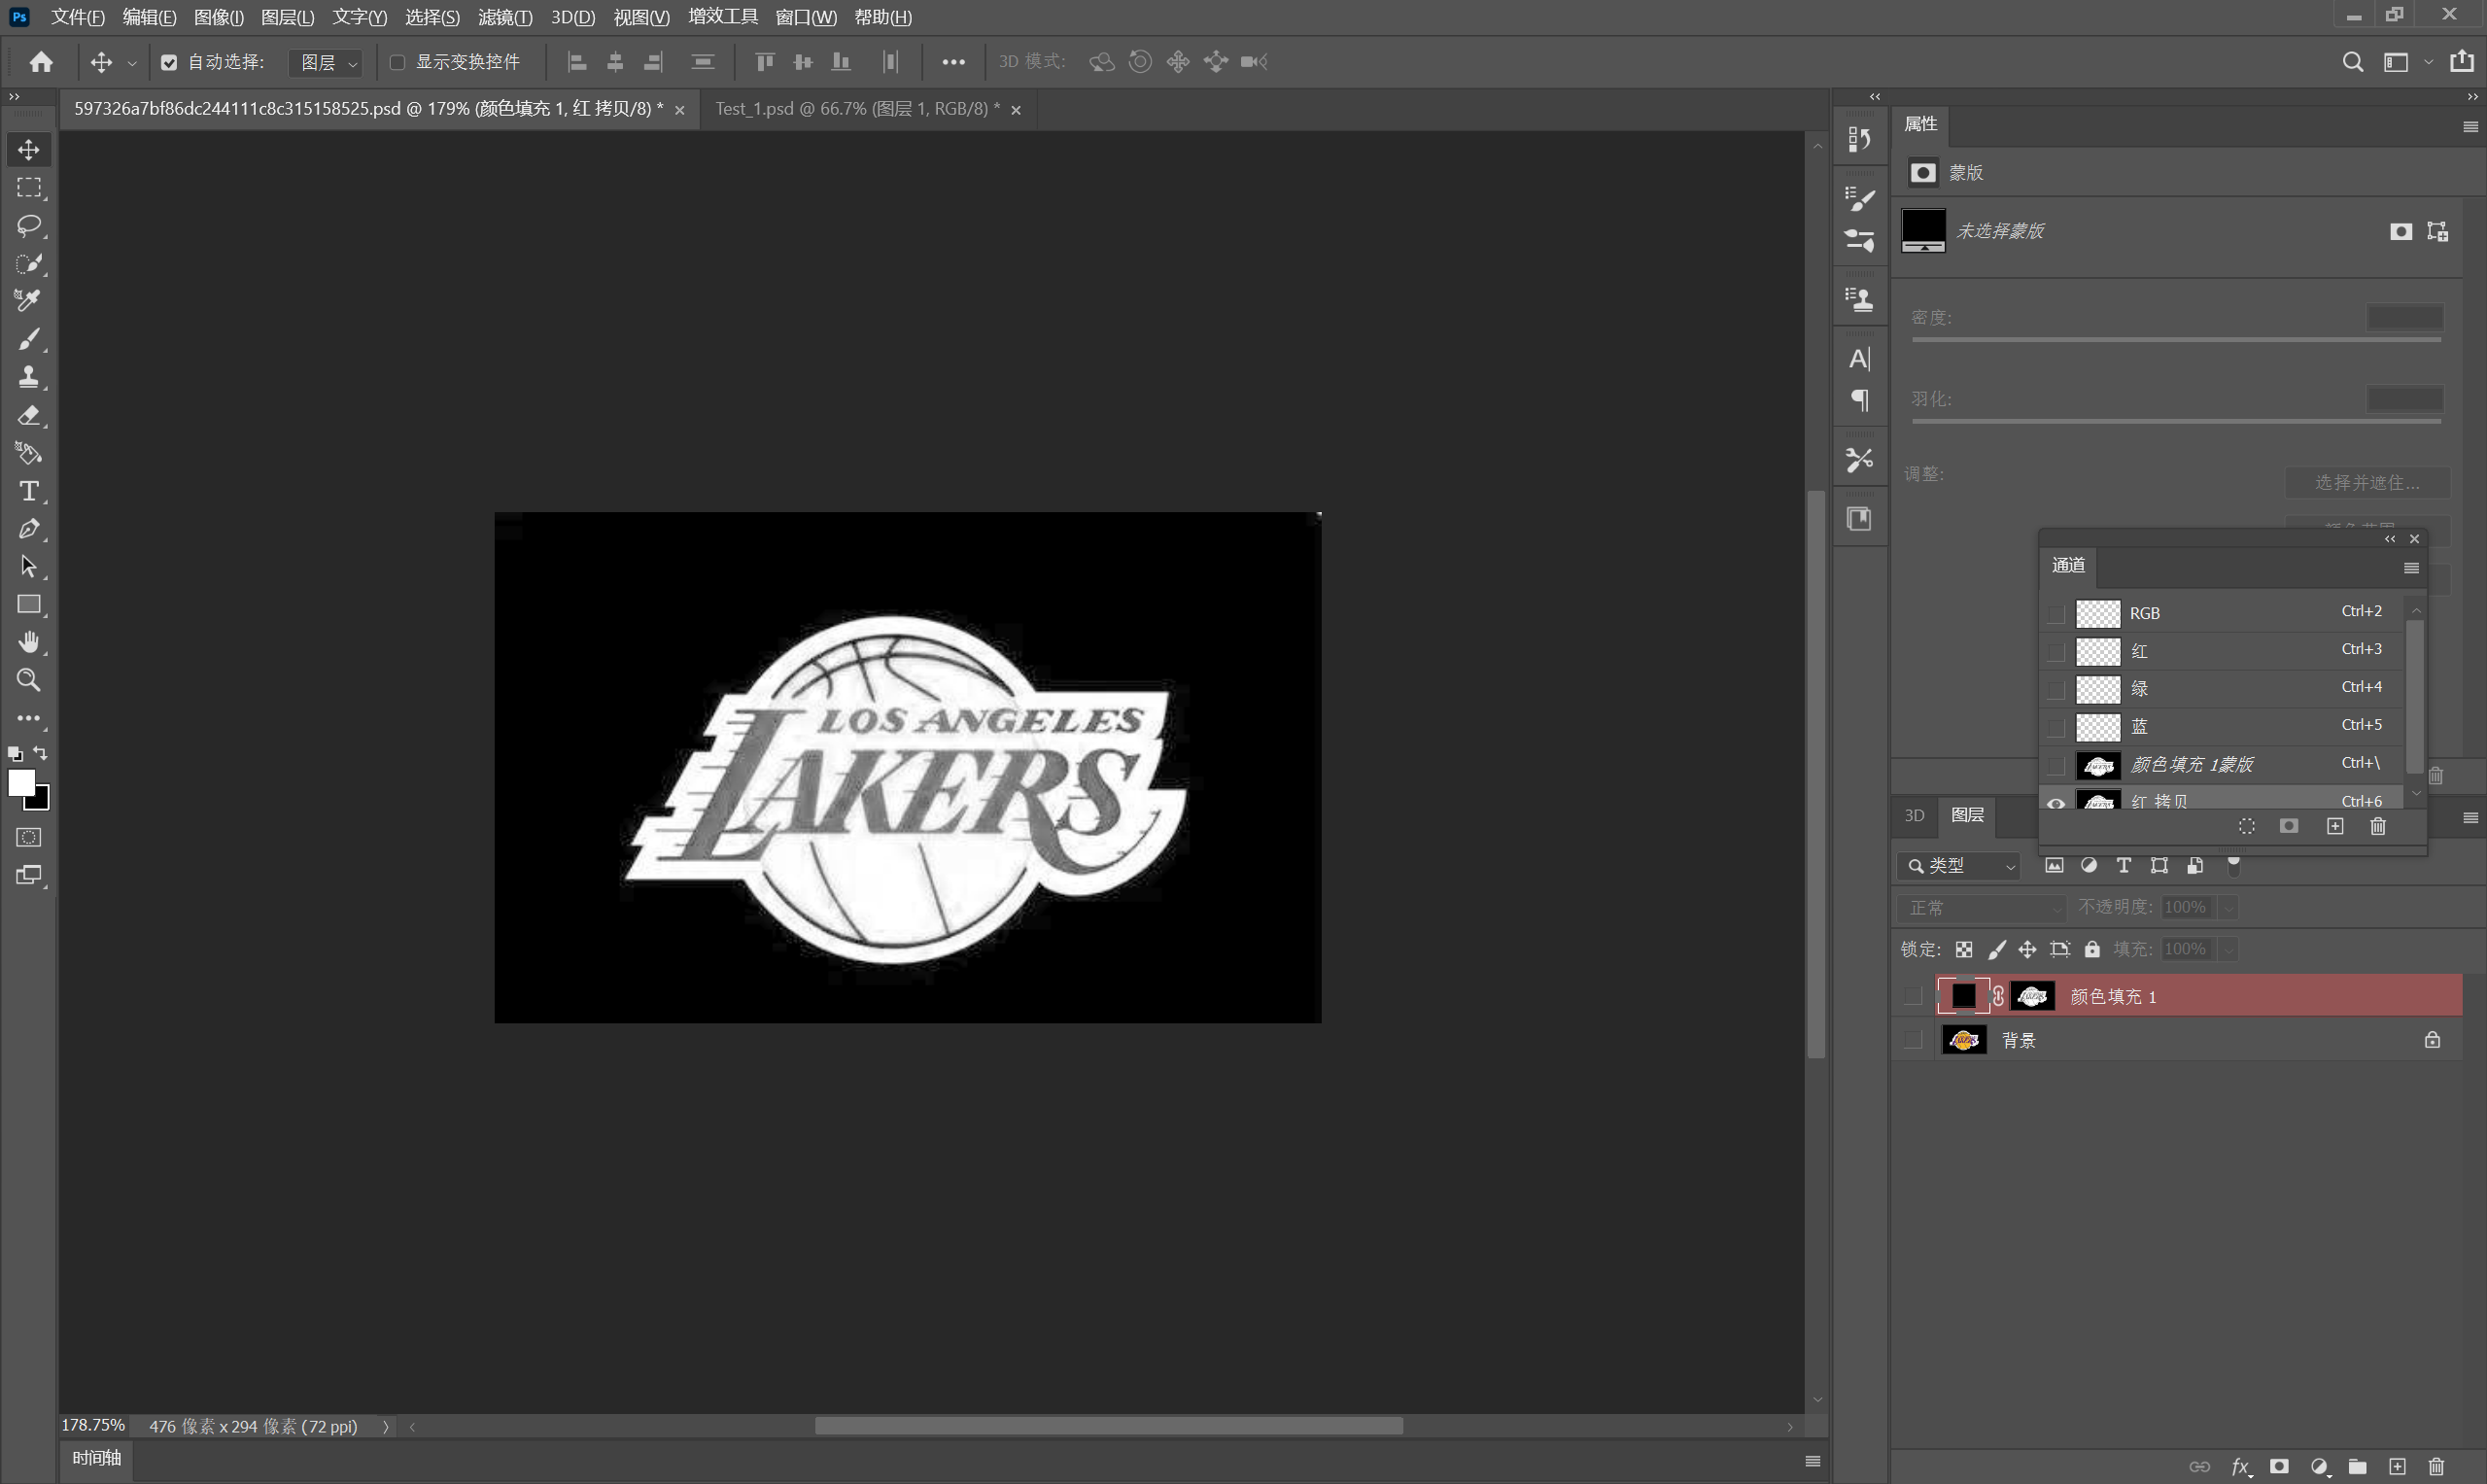Select the Lasso tool
This screenshot has height=1484, width=2487.
click(29, 225)
